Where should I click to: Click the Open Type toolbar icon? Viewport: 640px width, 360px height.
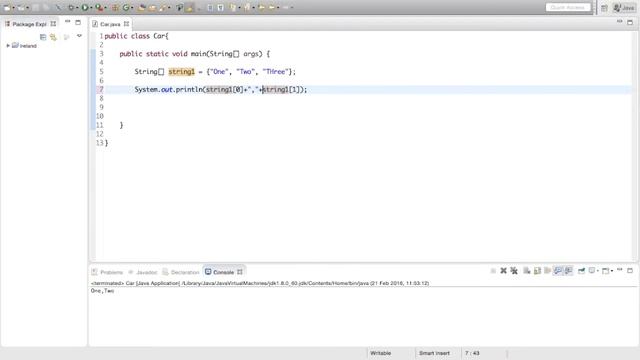[x=141, y=7]
